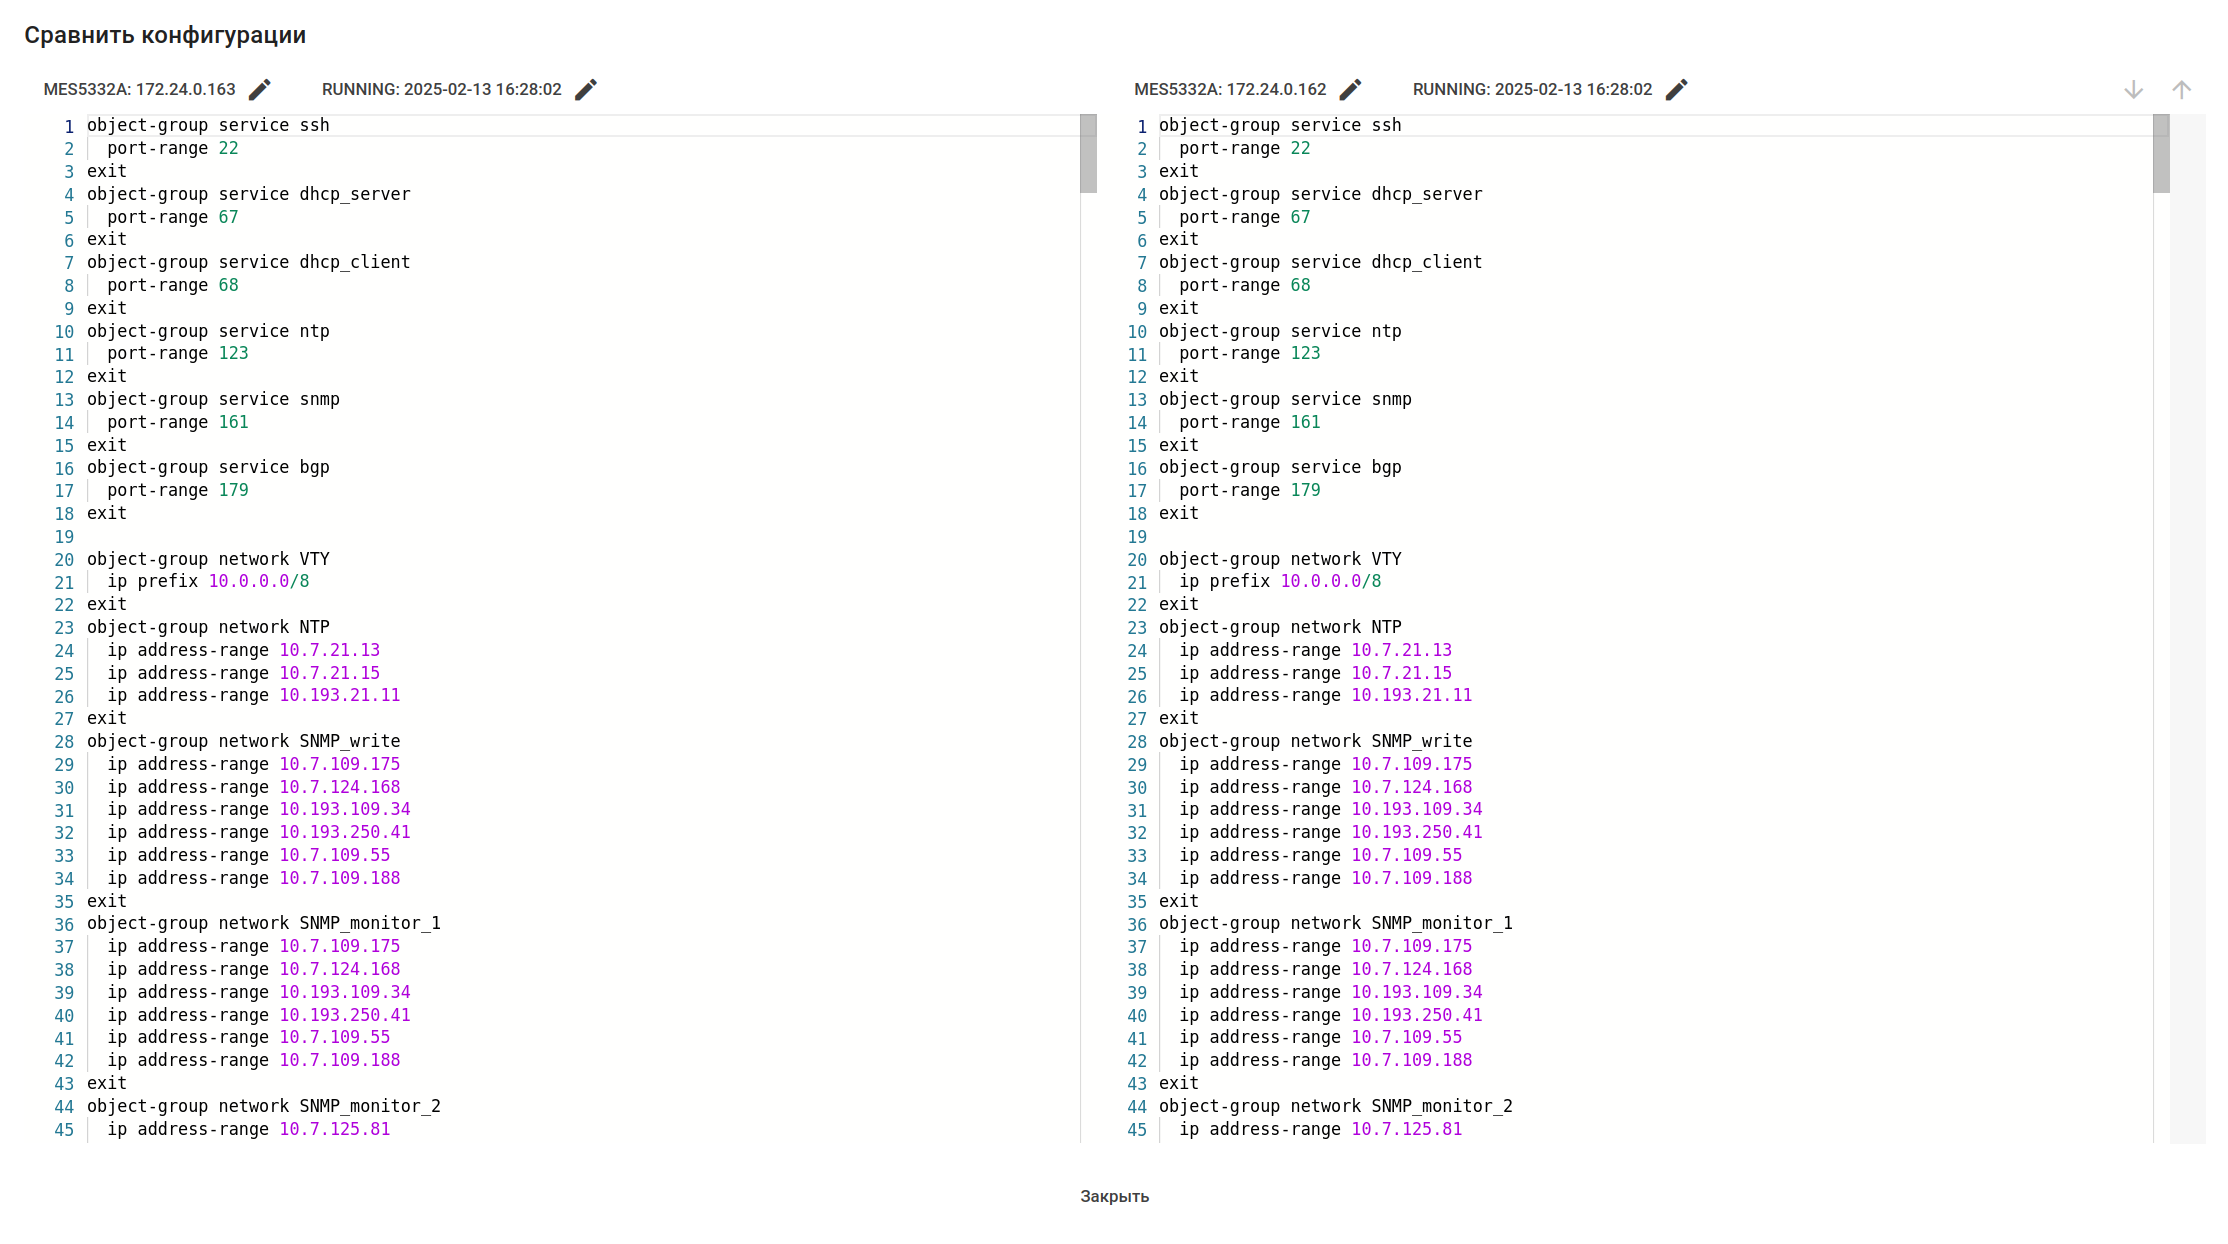Click the 'MES5332A: 172.24.0.163' device label

pyautogui.click(x=140, y=90)
